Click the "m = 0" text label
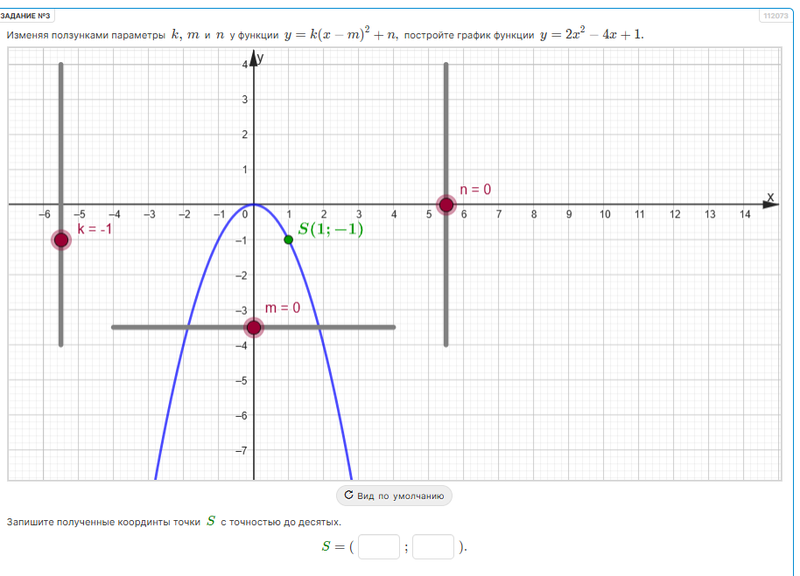This screenshot has height=576, width=800. click(x=282, y=308)
